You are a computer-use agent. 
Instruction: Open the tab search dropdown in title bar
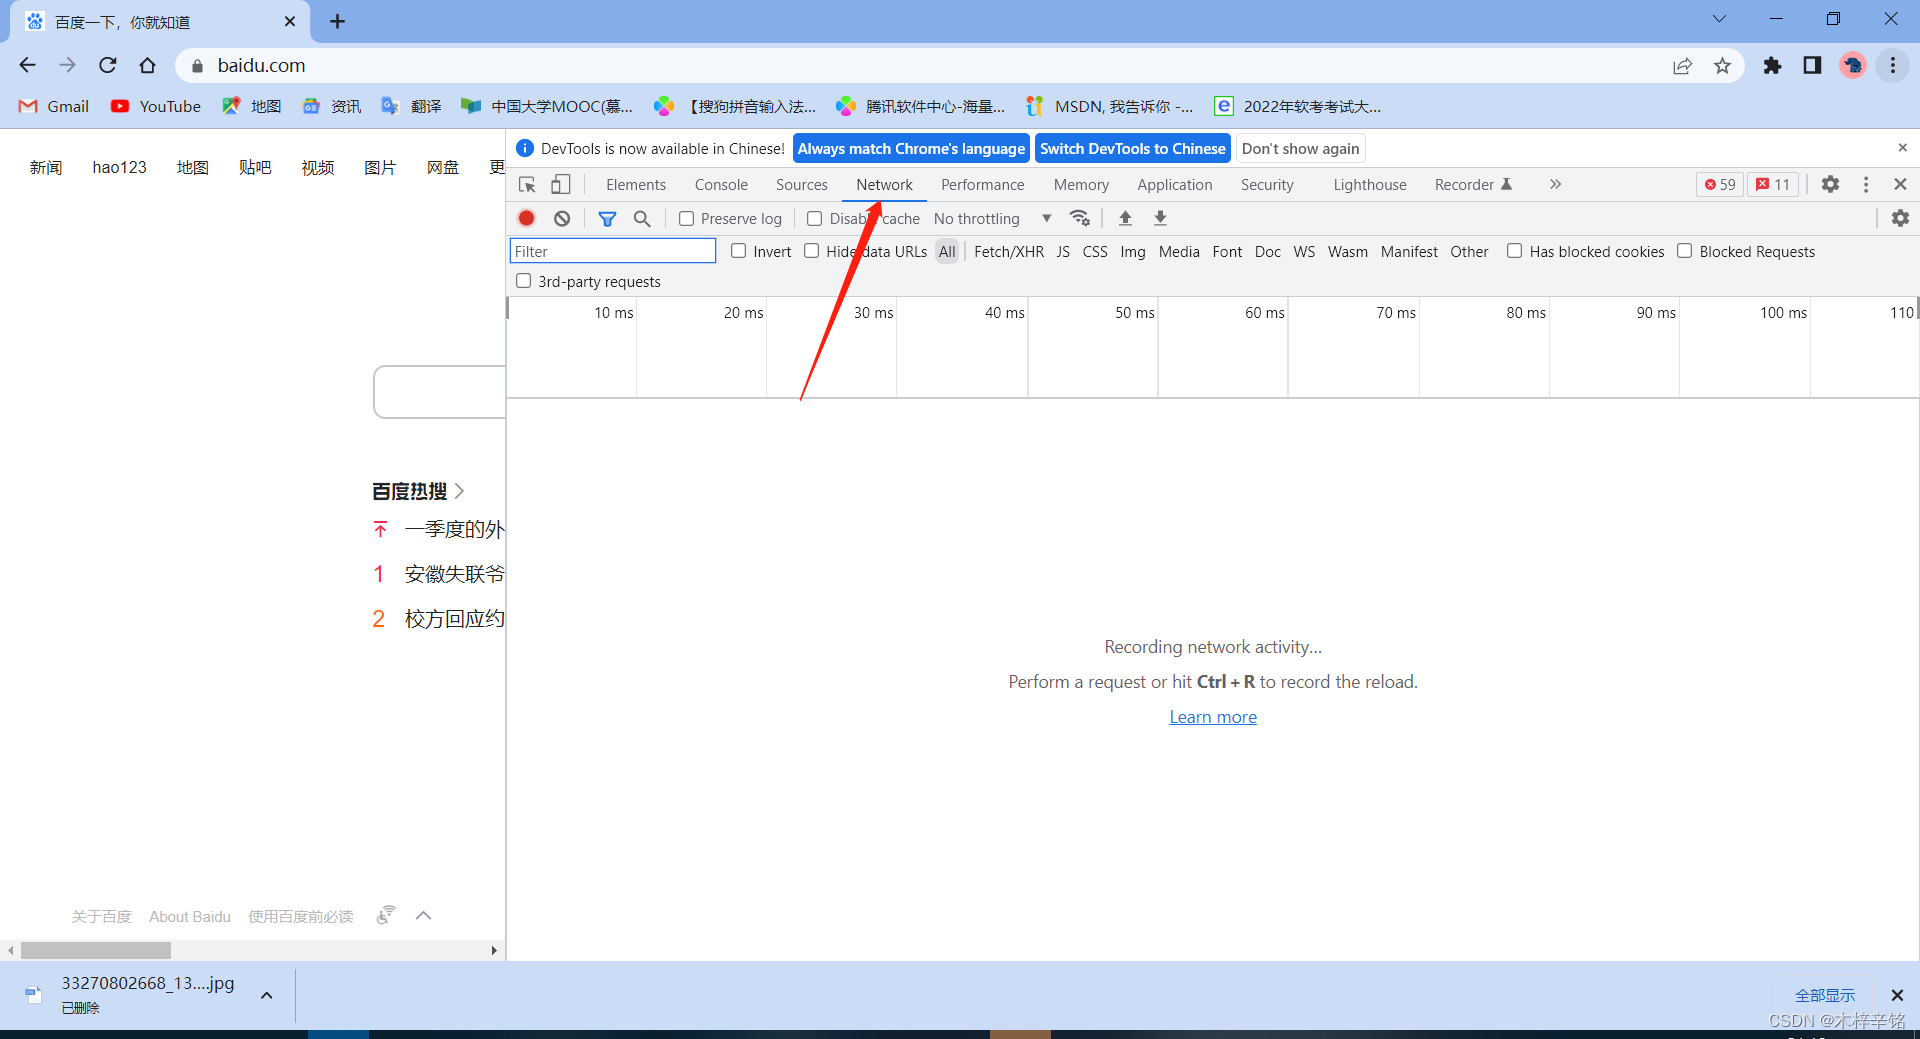(x=1719, y=19)
